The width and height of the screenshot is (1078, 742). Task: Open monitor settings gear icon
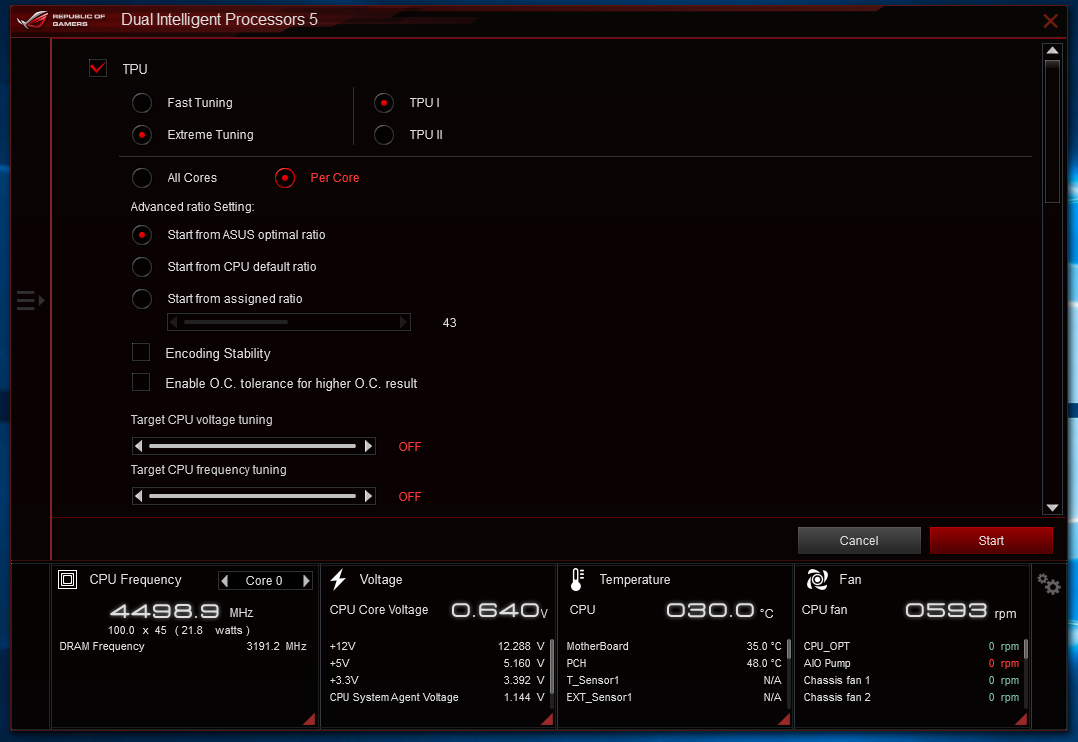click(1049, 584)
